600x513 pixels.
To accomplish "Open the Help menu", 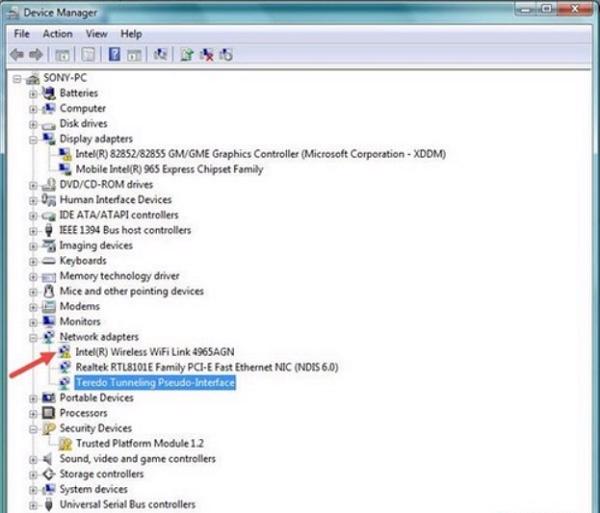I will [x=131, y=34].
